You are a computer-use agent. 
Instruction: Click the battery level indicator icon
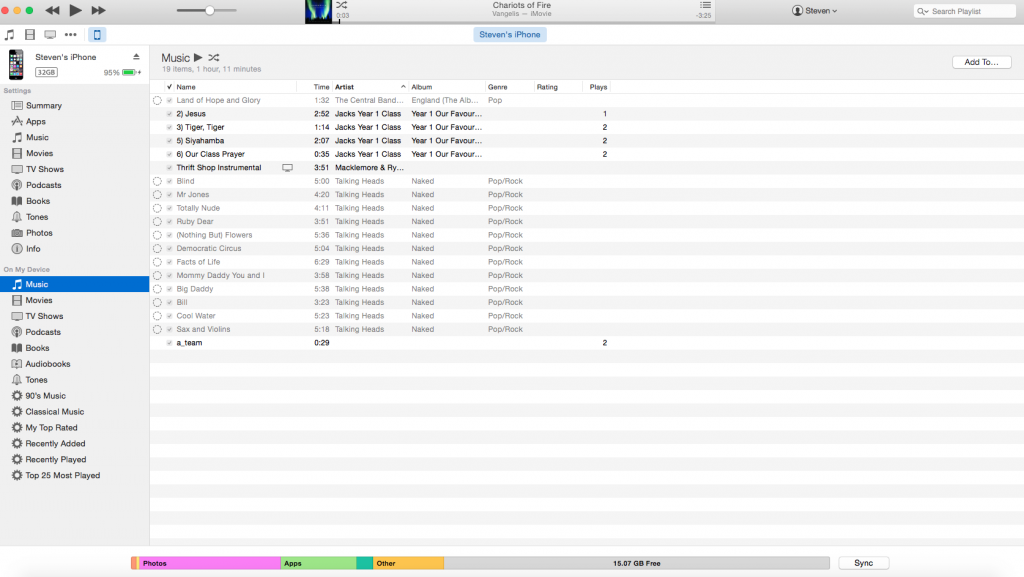pos(131,72)
